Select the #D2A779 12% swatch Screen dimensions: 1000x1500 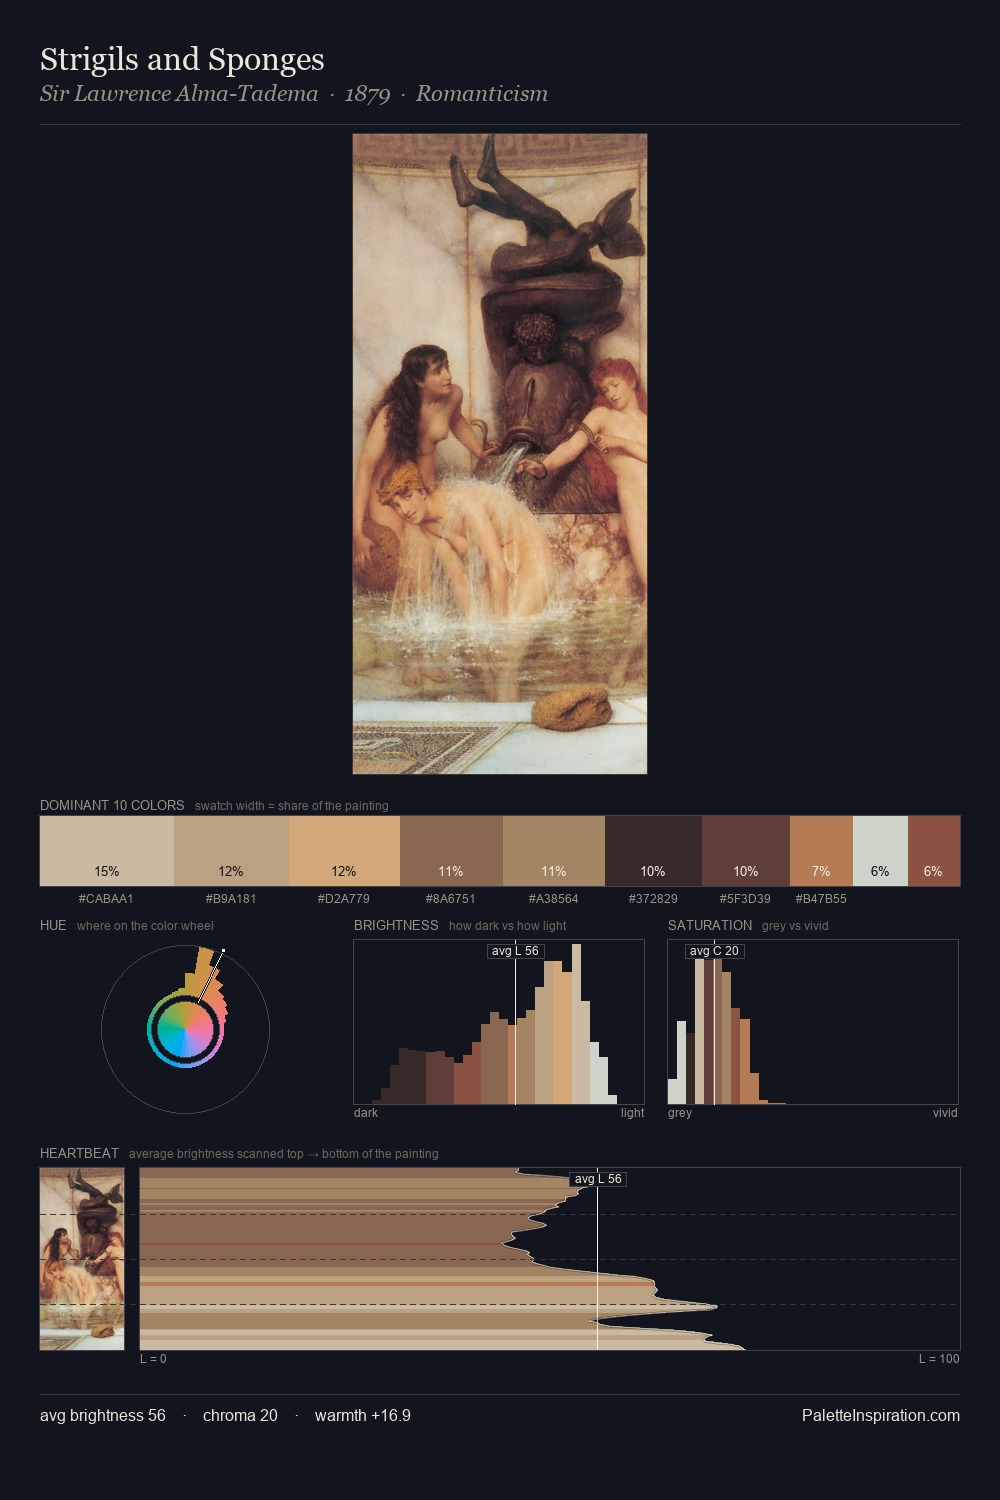tap(344, 851)
